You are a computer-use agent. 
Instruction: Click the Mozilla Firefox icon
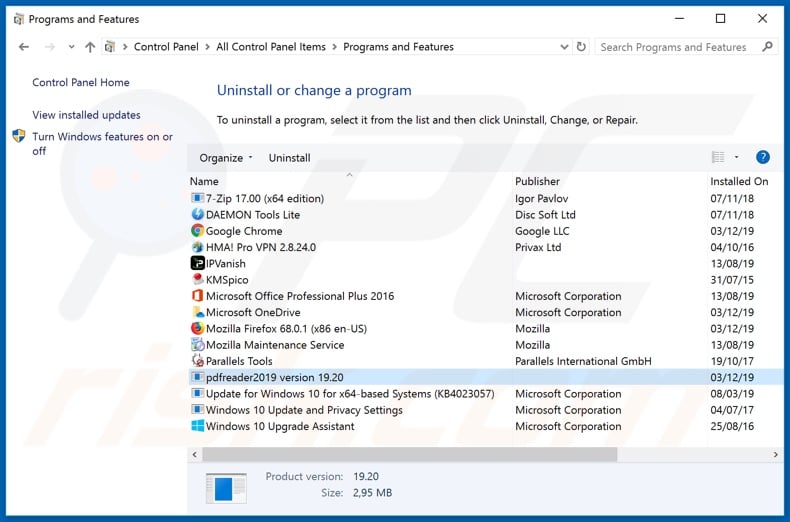[198, 329]
